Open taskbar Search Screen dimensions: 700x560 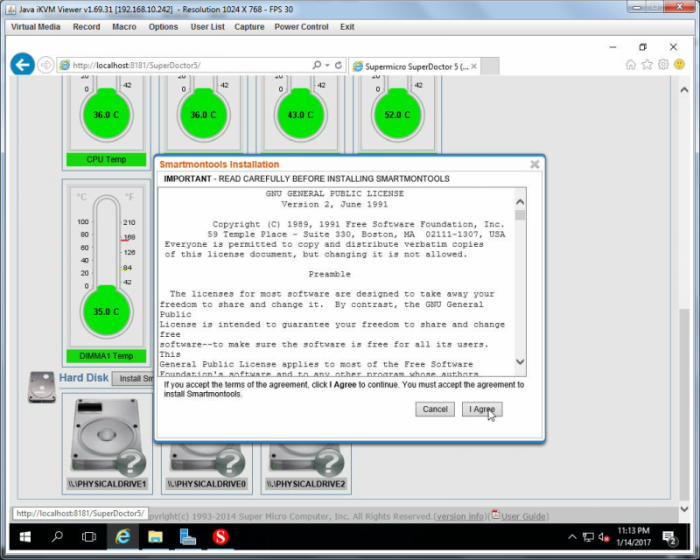click(x=57, y=537)
